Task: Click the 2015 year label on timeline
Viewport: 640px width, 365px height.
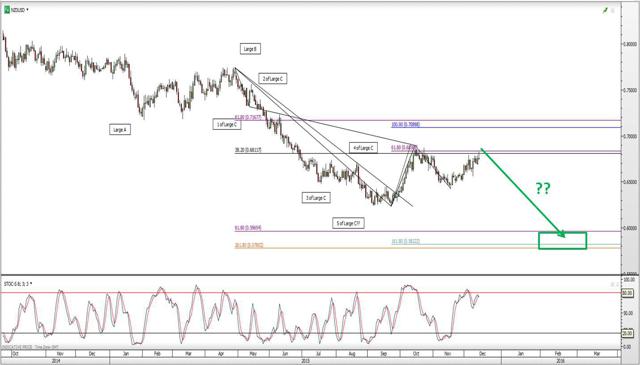Action: tap(305, 361)
